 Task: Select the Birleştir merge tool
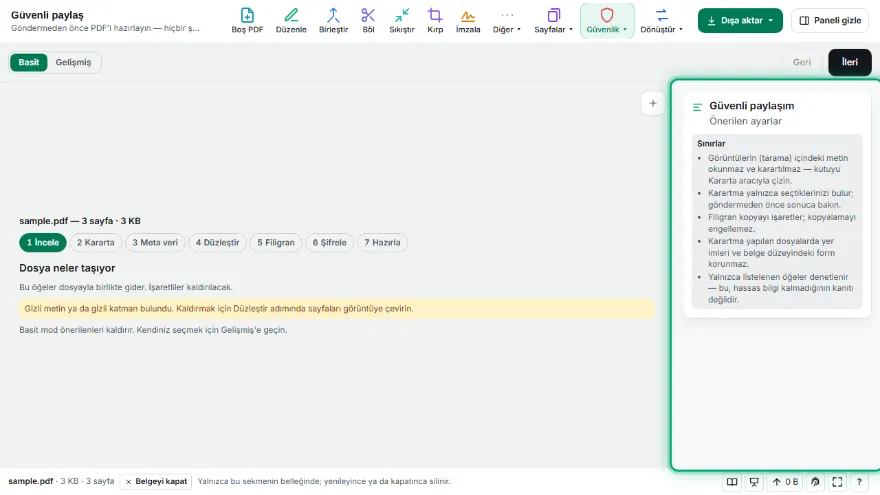333,21
